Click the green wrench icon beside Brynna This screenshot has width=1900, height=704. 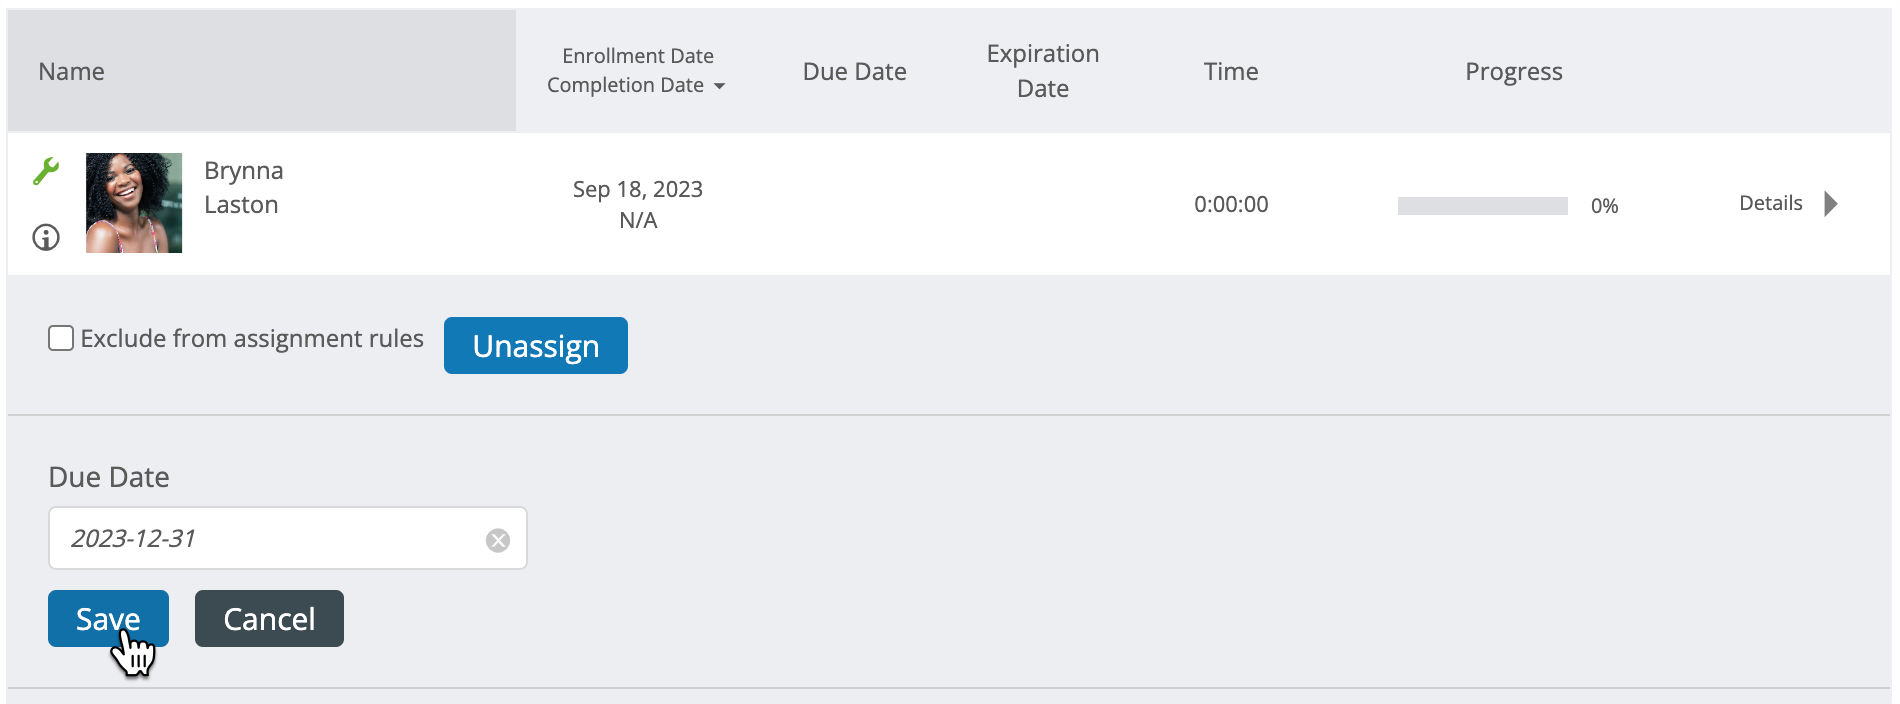(46, 171)
